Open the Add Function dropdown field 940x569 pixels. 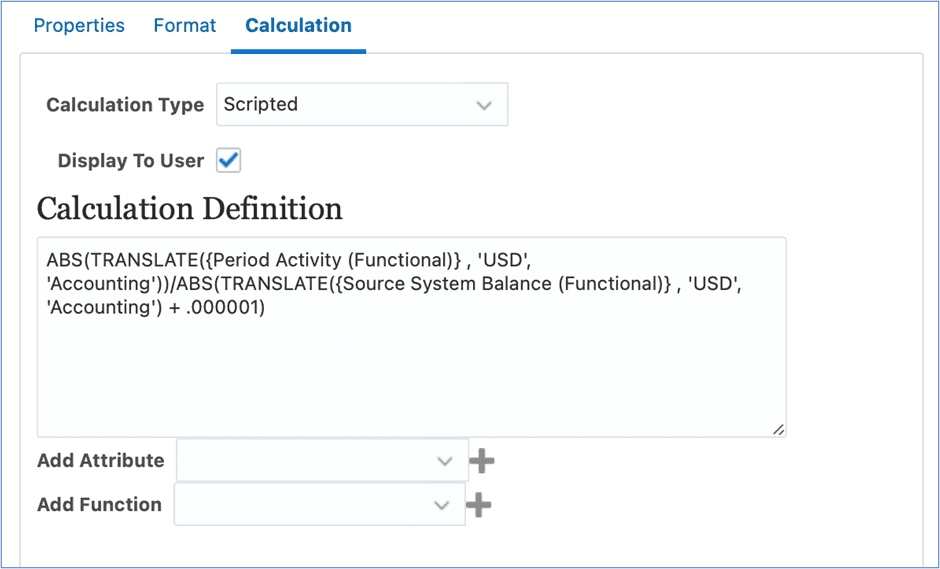click(320, 504)
